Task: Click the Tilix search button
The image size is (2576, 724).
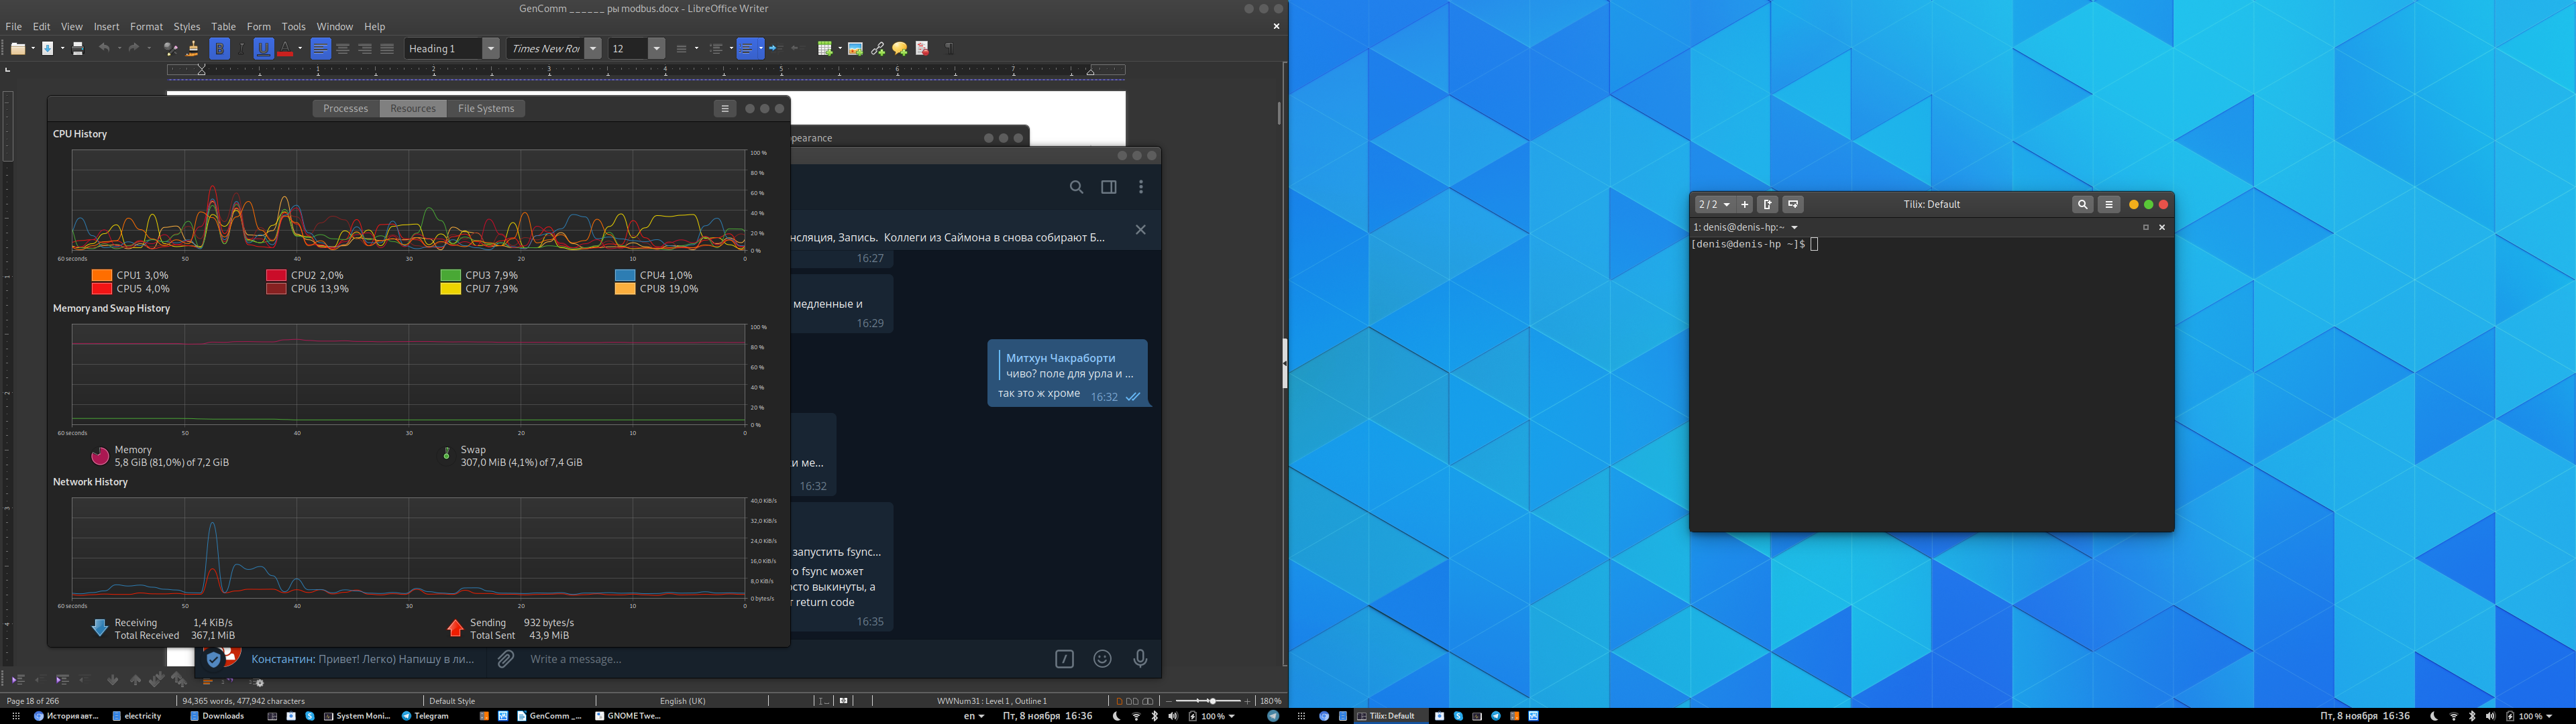Action: tap(2082, 205)
